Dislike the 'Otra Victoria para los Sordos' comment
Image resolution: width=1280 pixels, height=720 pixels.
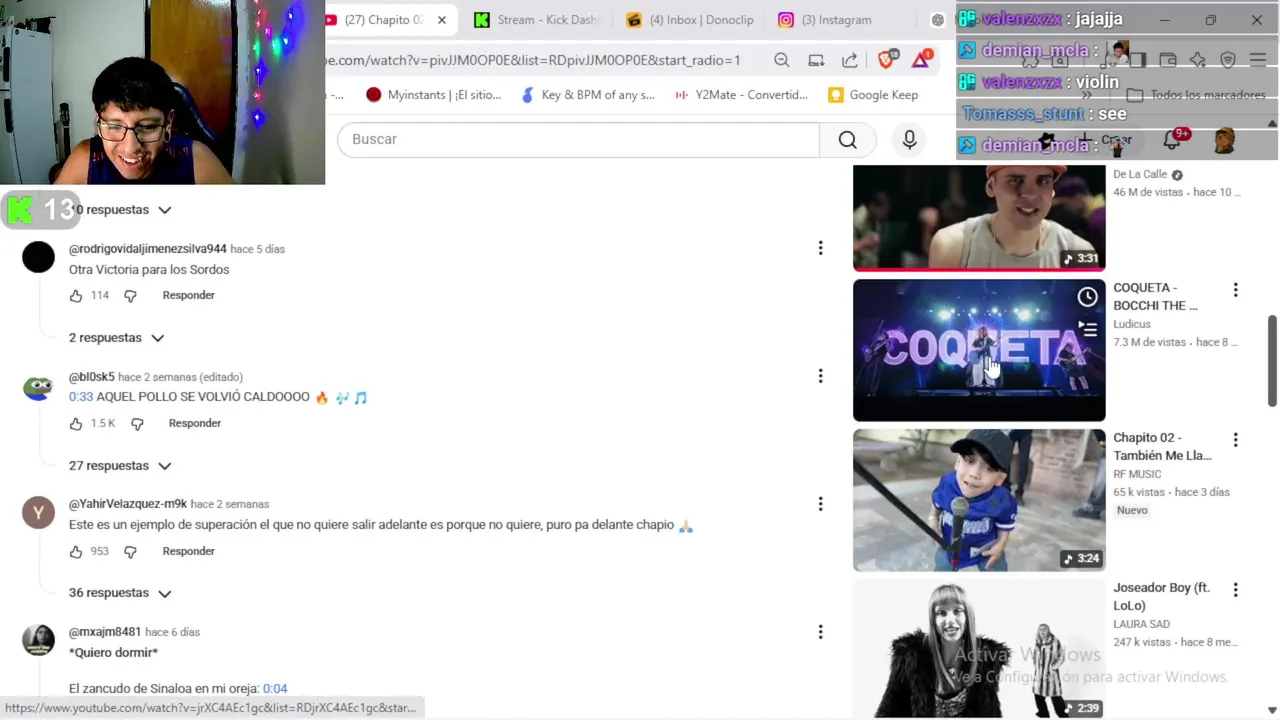[x=130, y=296]
